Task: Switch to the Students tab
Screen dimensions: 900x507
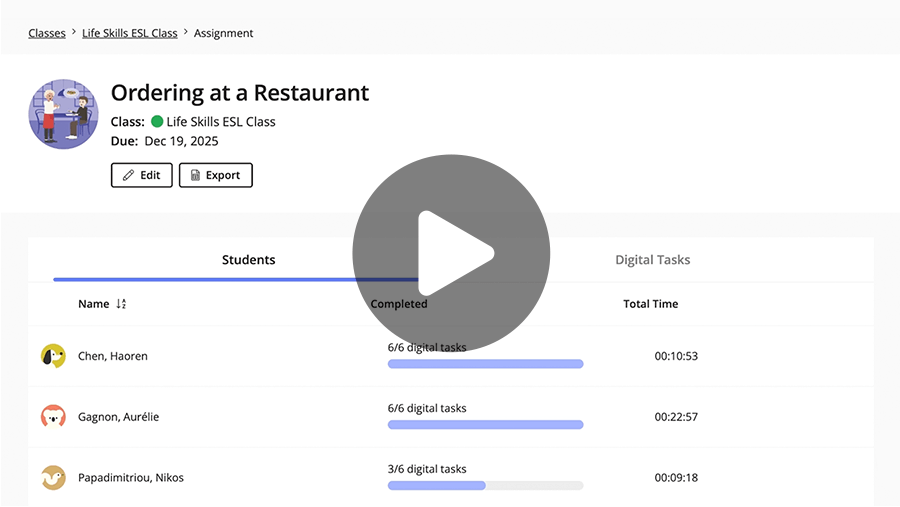Action: [249, 260]
